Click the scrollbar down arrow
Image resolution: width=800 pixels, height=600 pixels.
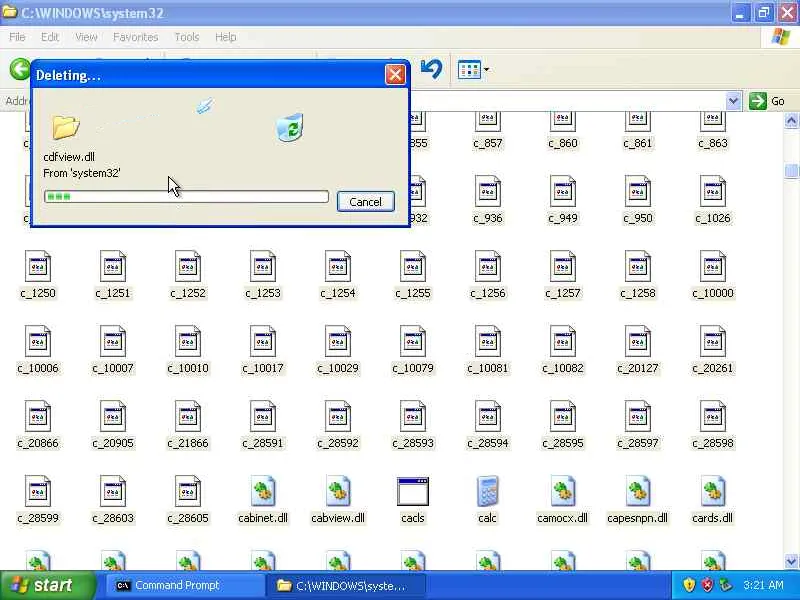click(791, 562)
